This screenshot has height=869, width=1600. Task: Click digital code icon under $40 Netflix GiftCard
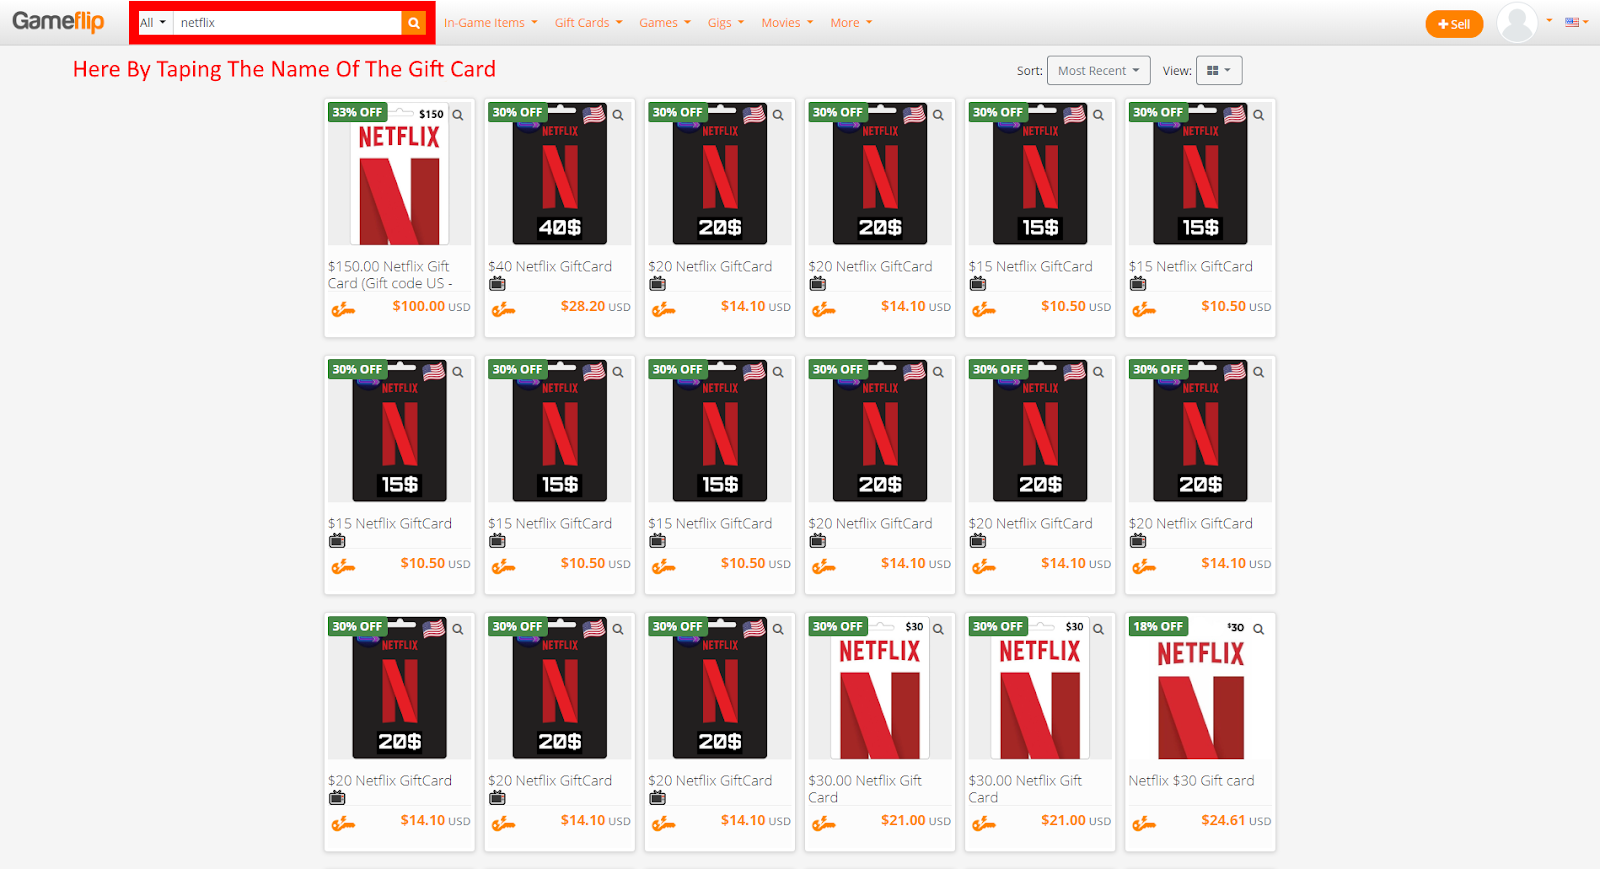(497, 284)
